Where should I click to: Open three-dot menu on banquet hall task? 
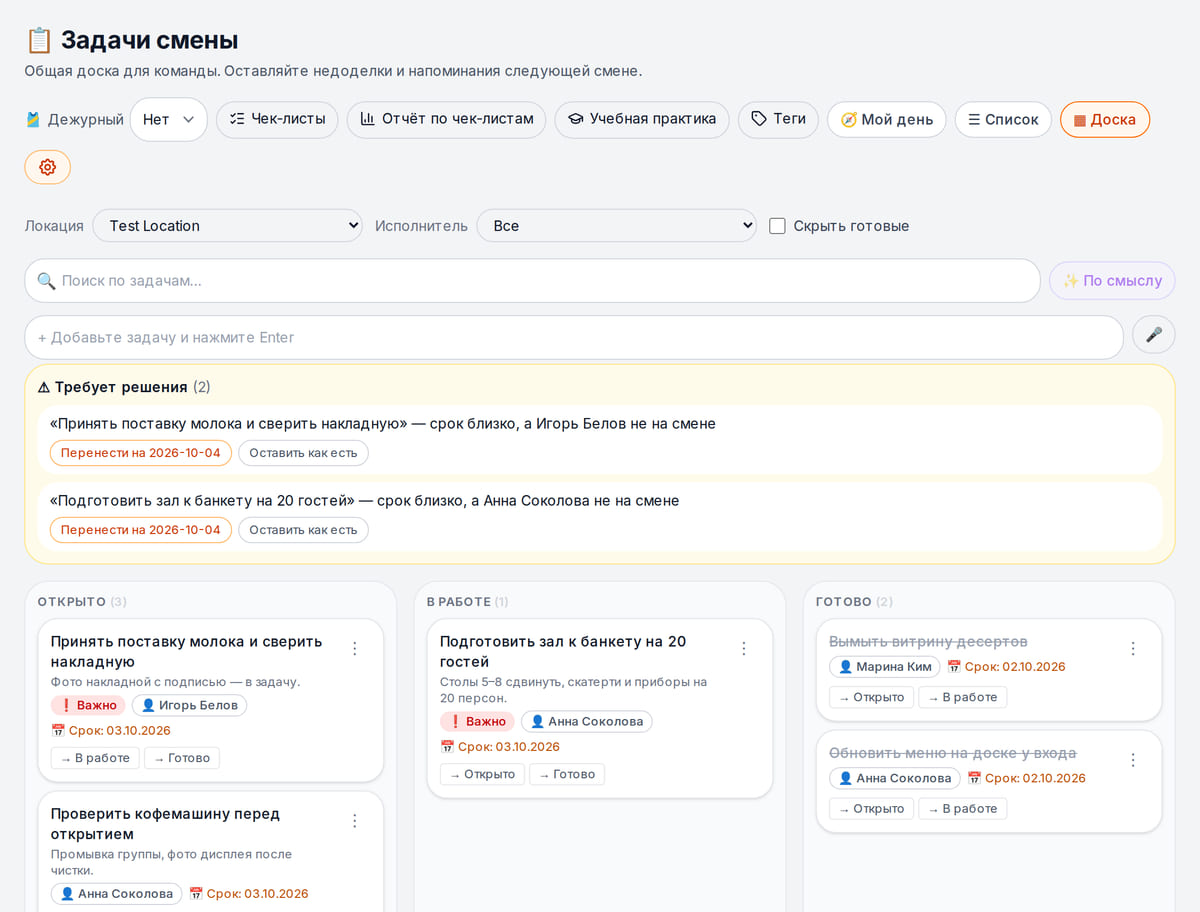tap(743, 648)
